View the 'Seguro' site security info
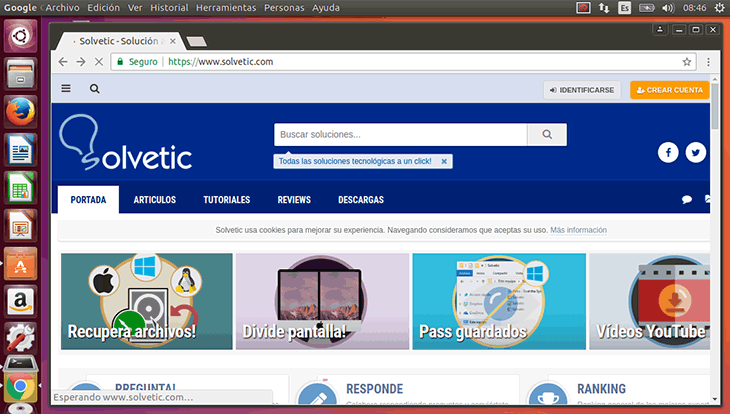 click(x=137, y=62)
